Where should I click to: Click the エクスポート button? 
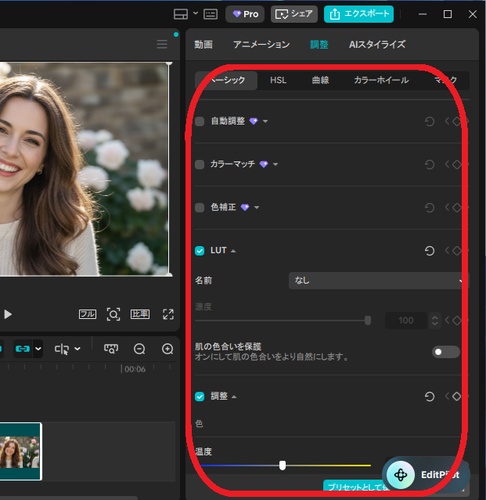point(359,14)
